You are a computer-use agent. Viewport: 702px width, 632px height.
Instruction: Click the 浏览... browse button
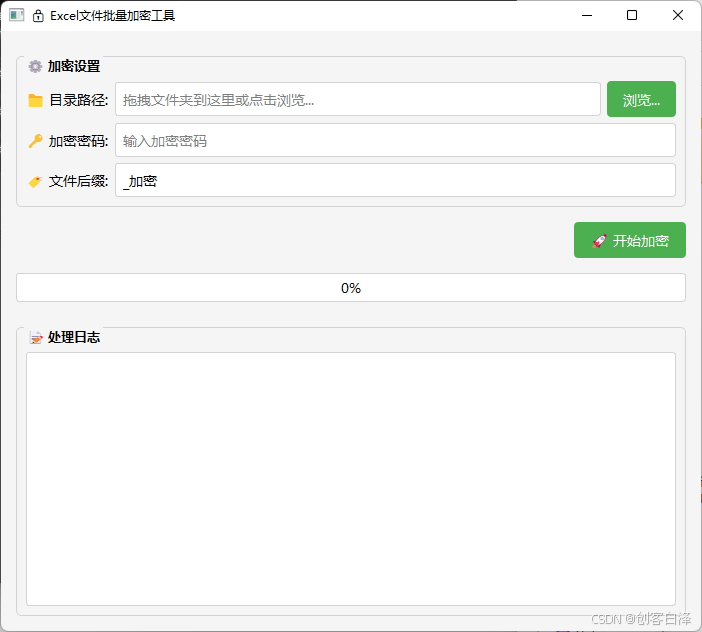(641, 99)
